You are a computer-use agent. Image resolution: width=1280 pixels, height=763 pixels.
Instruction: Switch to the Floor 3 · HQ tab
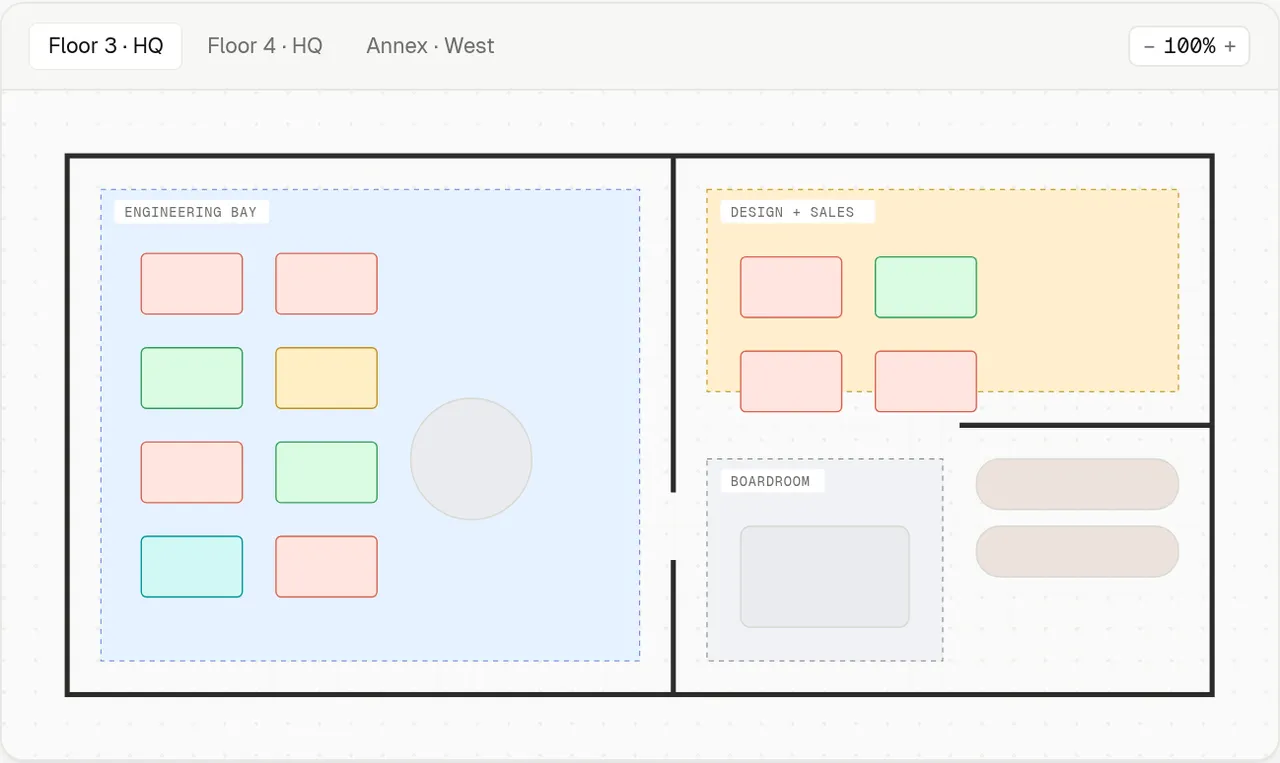click(x=105, y=46)
